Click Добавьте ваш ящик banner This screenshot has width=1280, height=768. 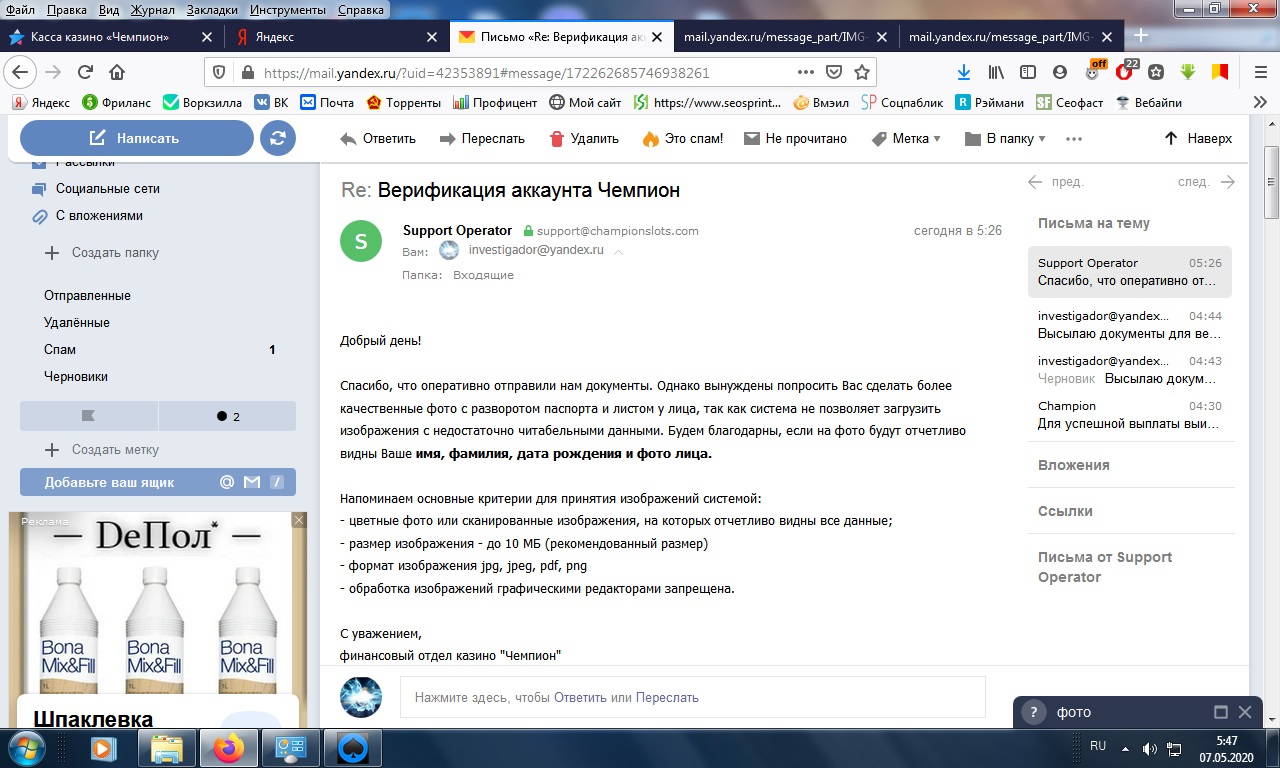(x=158, y=482)
